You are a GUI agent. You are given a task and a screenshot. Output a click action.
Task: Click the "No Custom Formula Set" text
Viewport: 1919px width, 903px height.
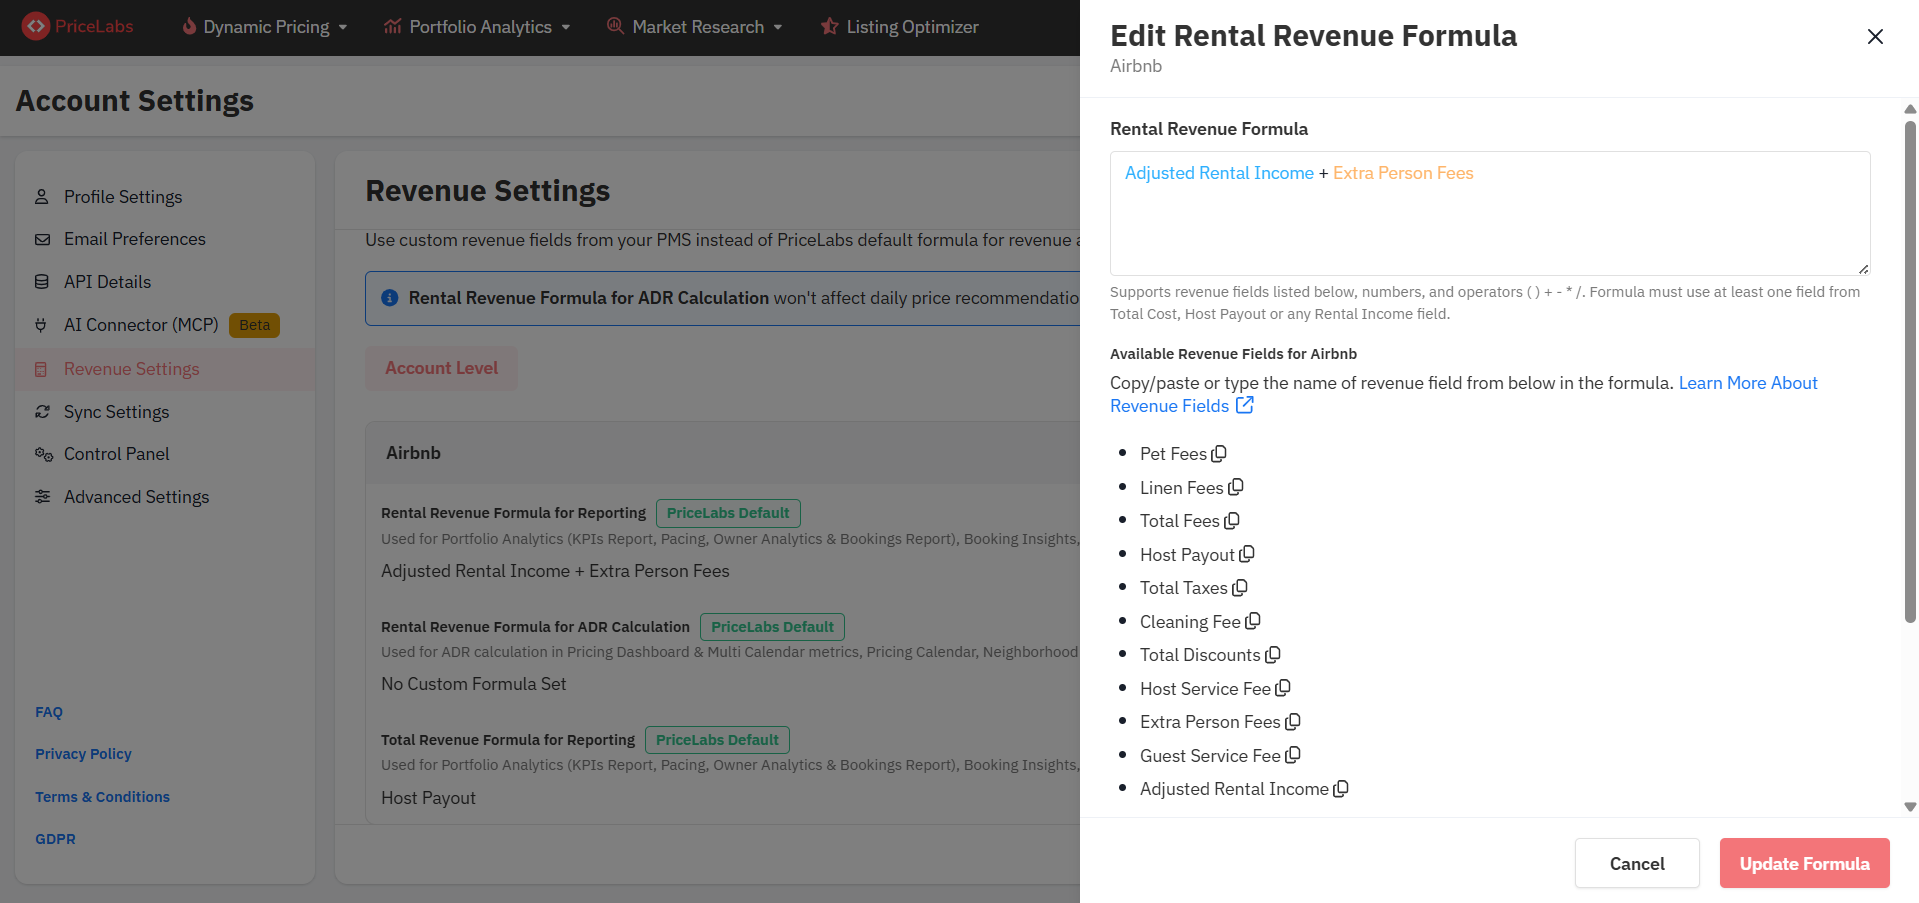pyautogui.click(x=473, y=684)
